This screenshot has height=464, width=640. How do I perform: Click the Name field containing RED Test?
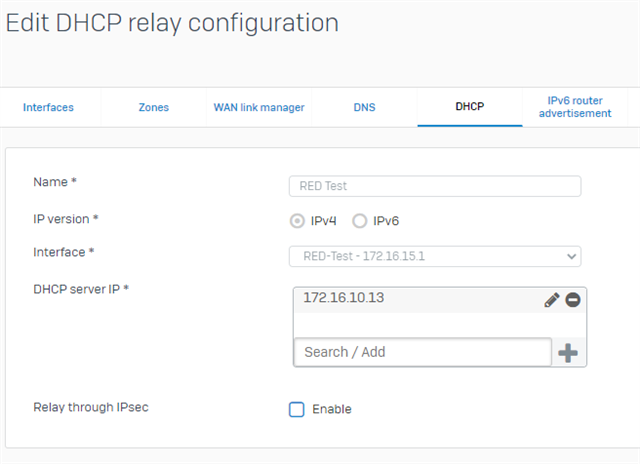tap(435, 186)
